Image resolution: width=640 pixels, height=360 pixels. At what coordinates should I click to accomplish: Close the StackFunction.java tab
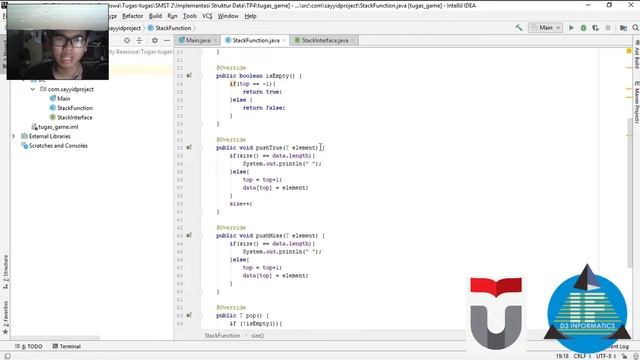coord(284,40)
